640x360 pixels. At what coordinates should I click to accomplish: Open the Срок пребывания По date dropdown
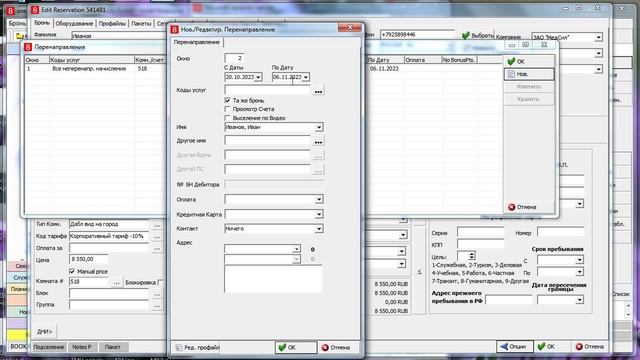579,272
